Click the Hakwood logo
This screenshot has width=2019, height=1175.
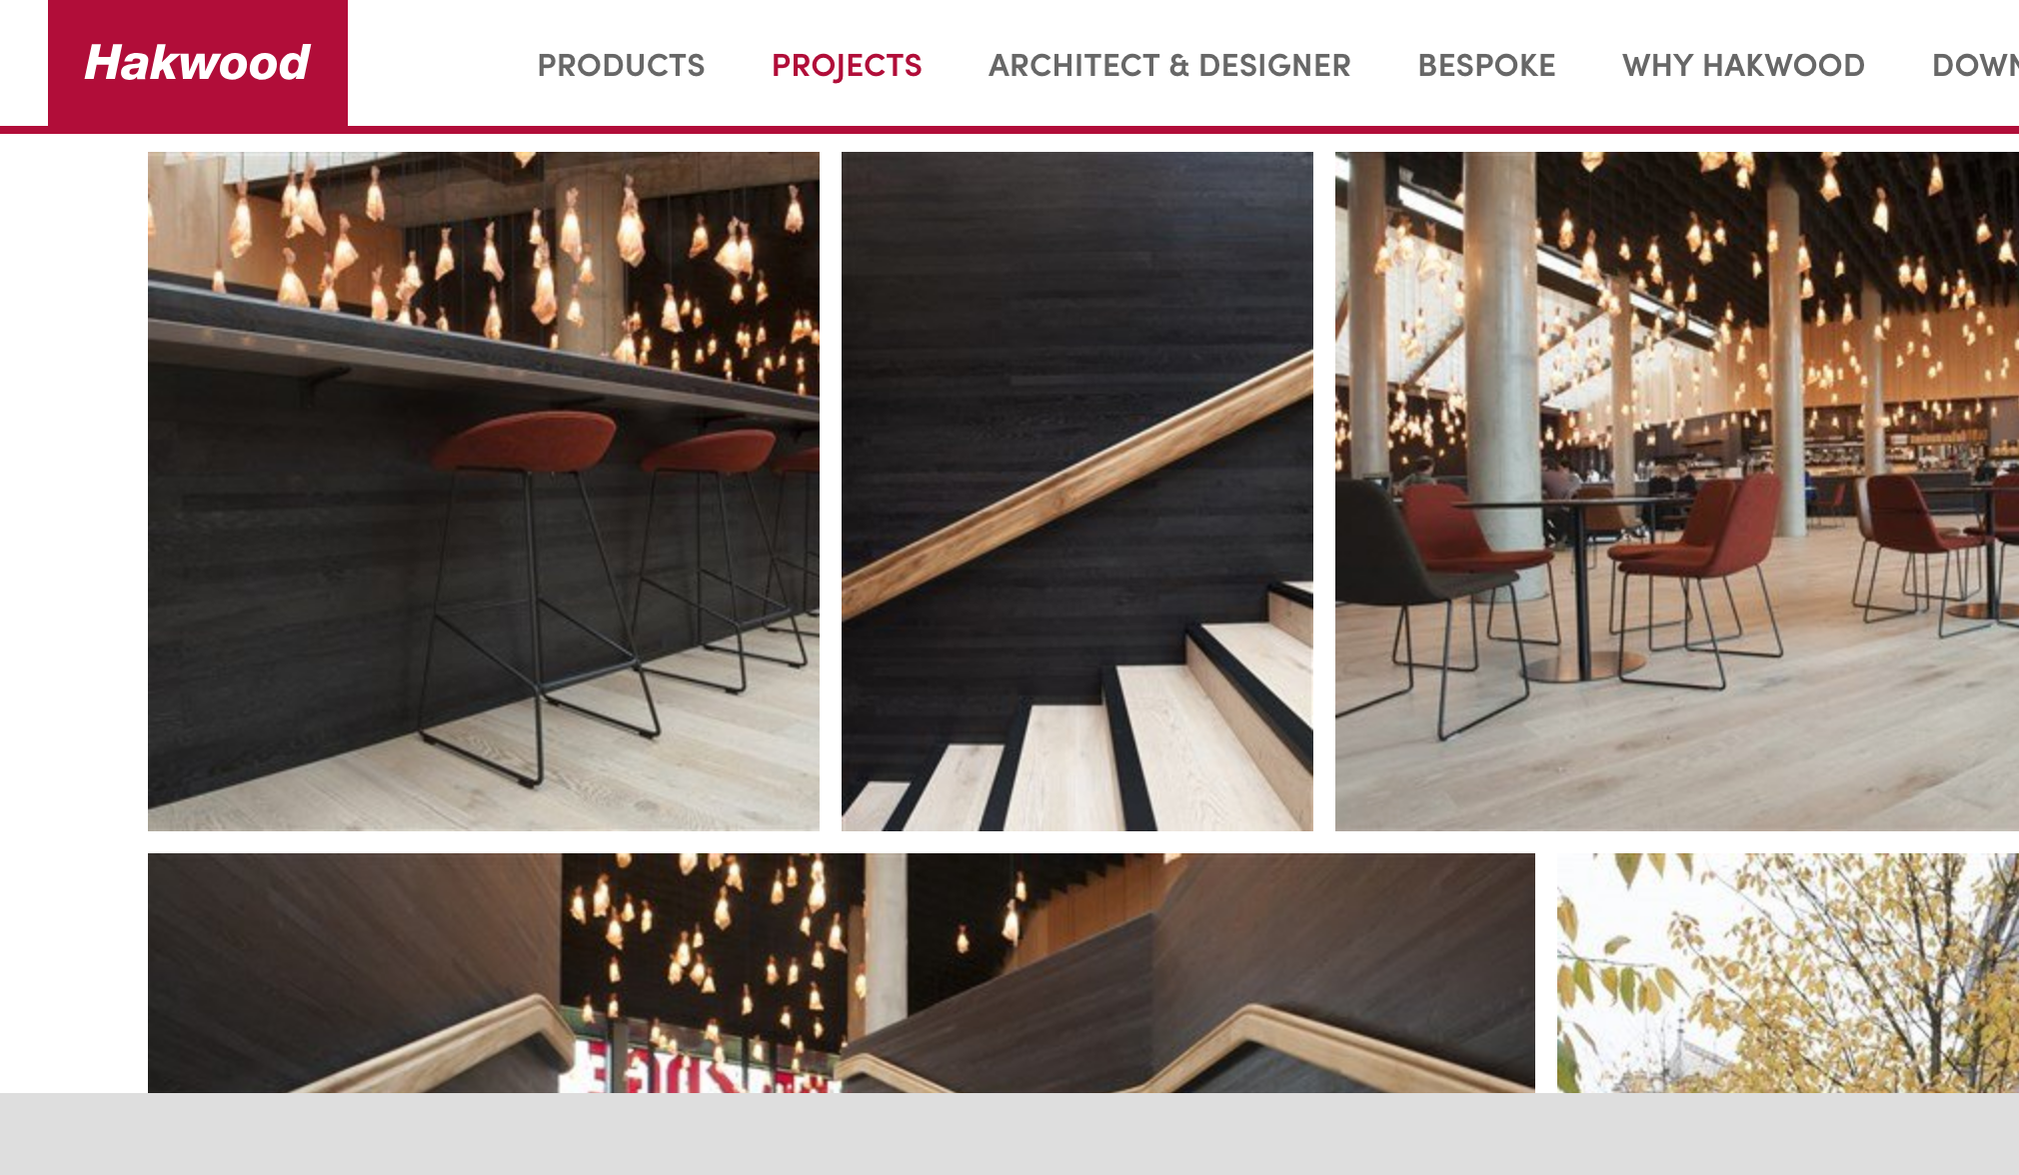pos(197,63)
